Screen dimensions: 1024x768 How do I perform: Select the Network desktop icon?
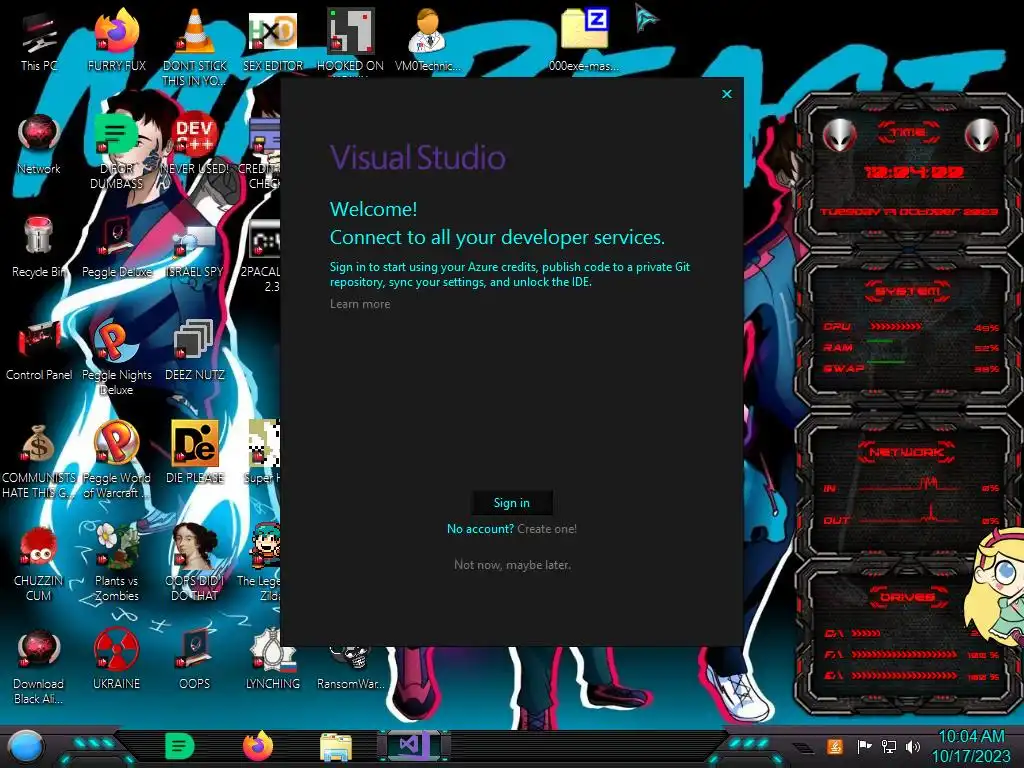(x=39, y=144)
